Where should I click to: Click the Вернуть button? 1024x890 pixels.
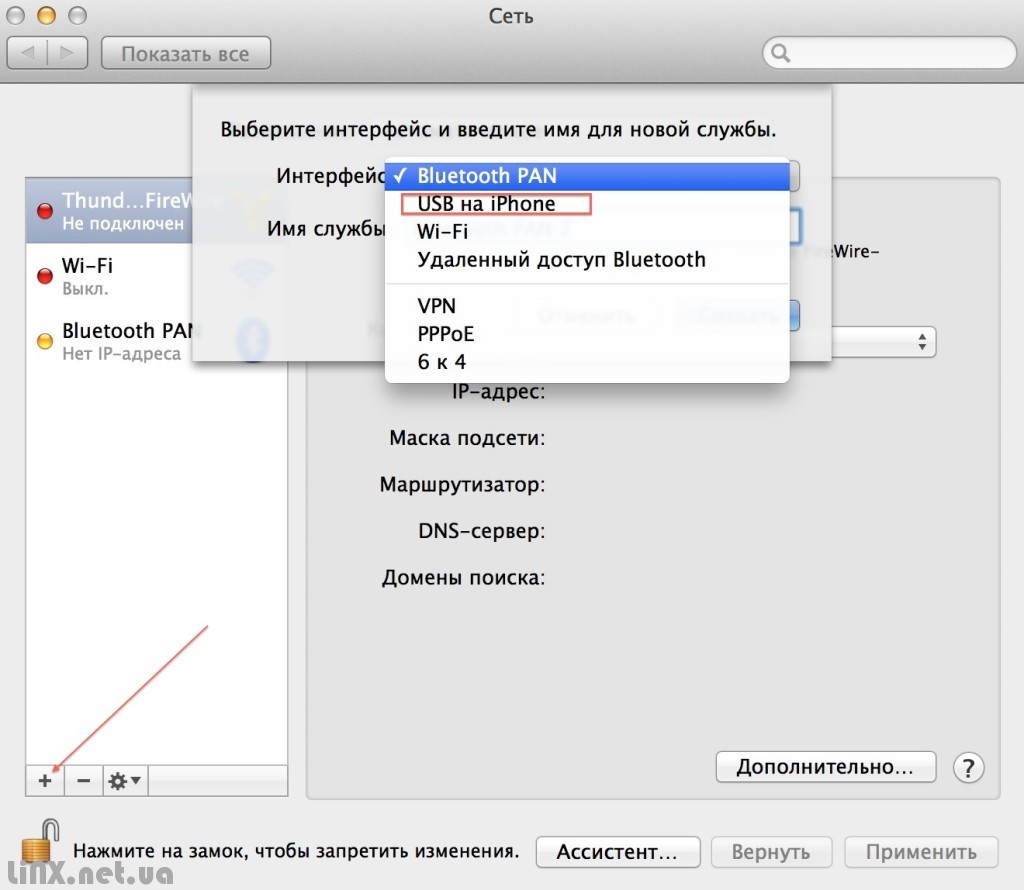tap(771, 851)
